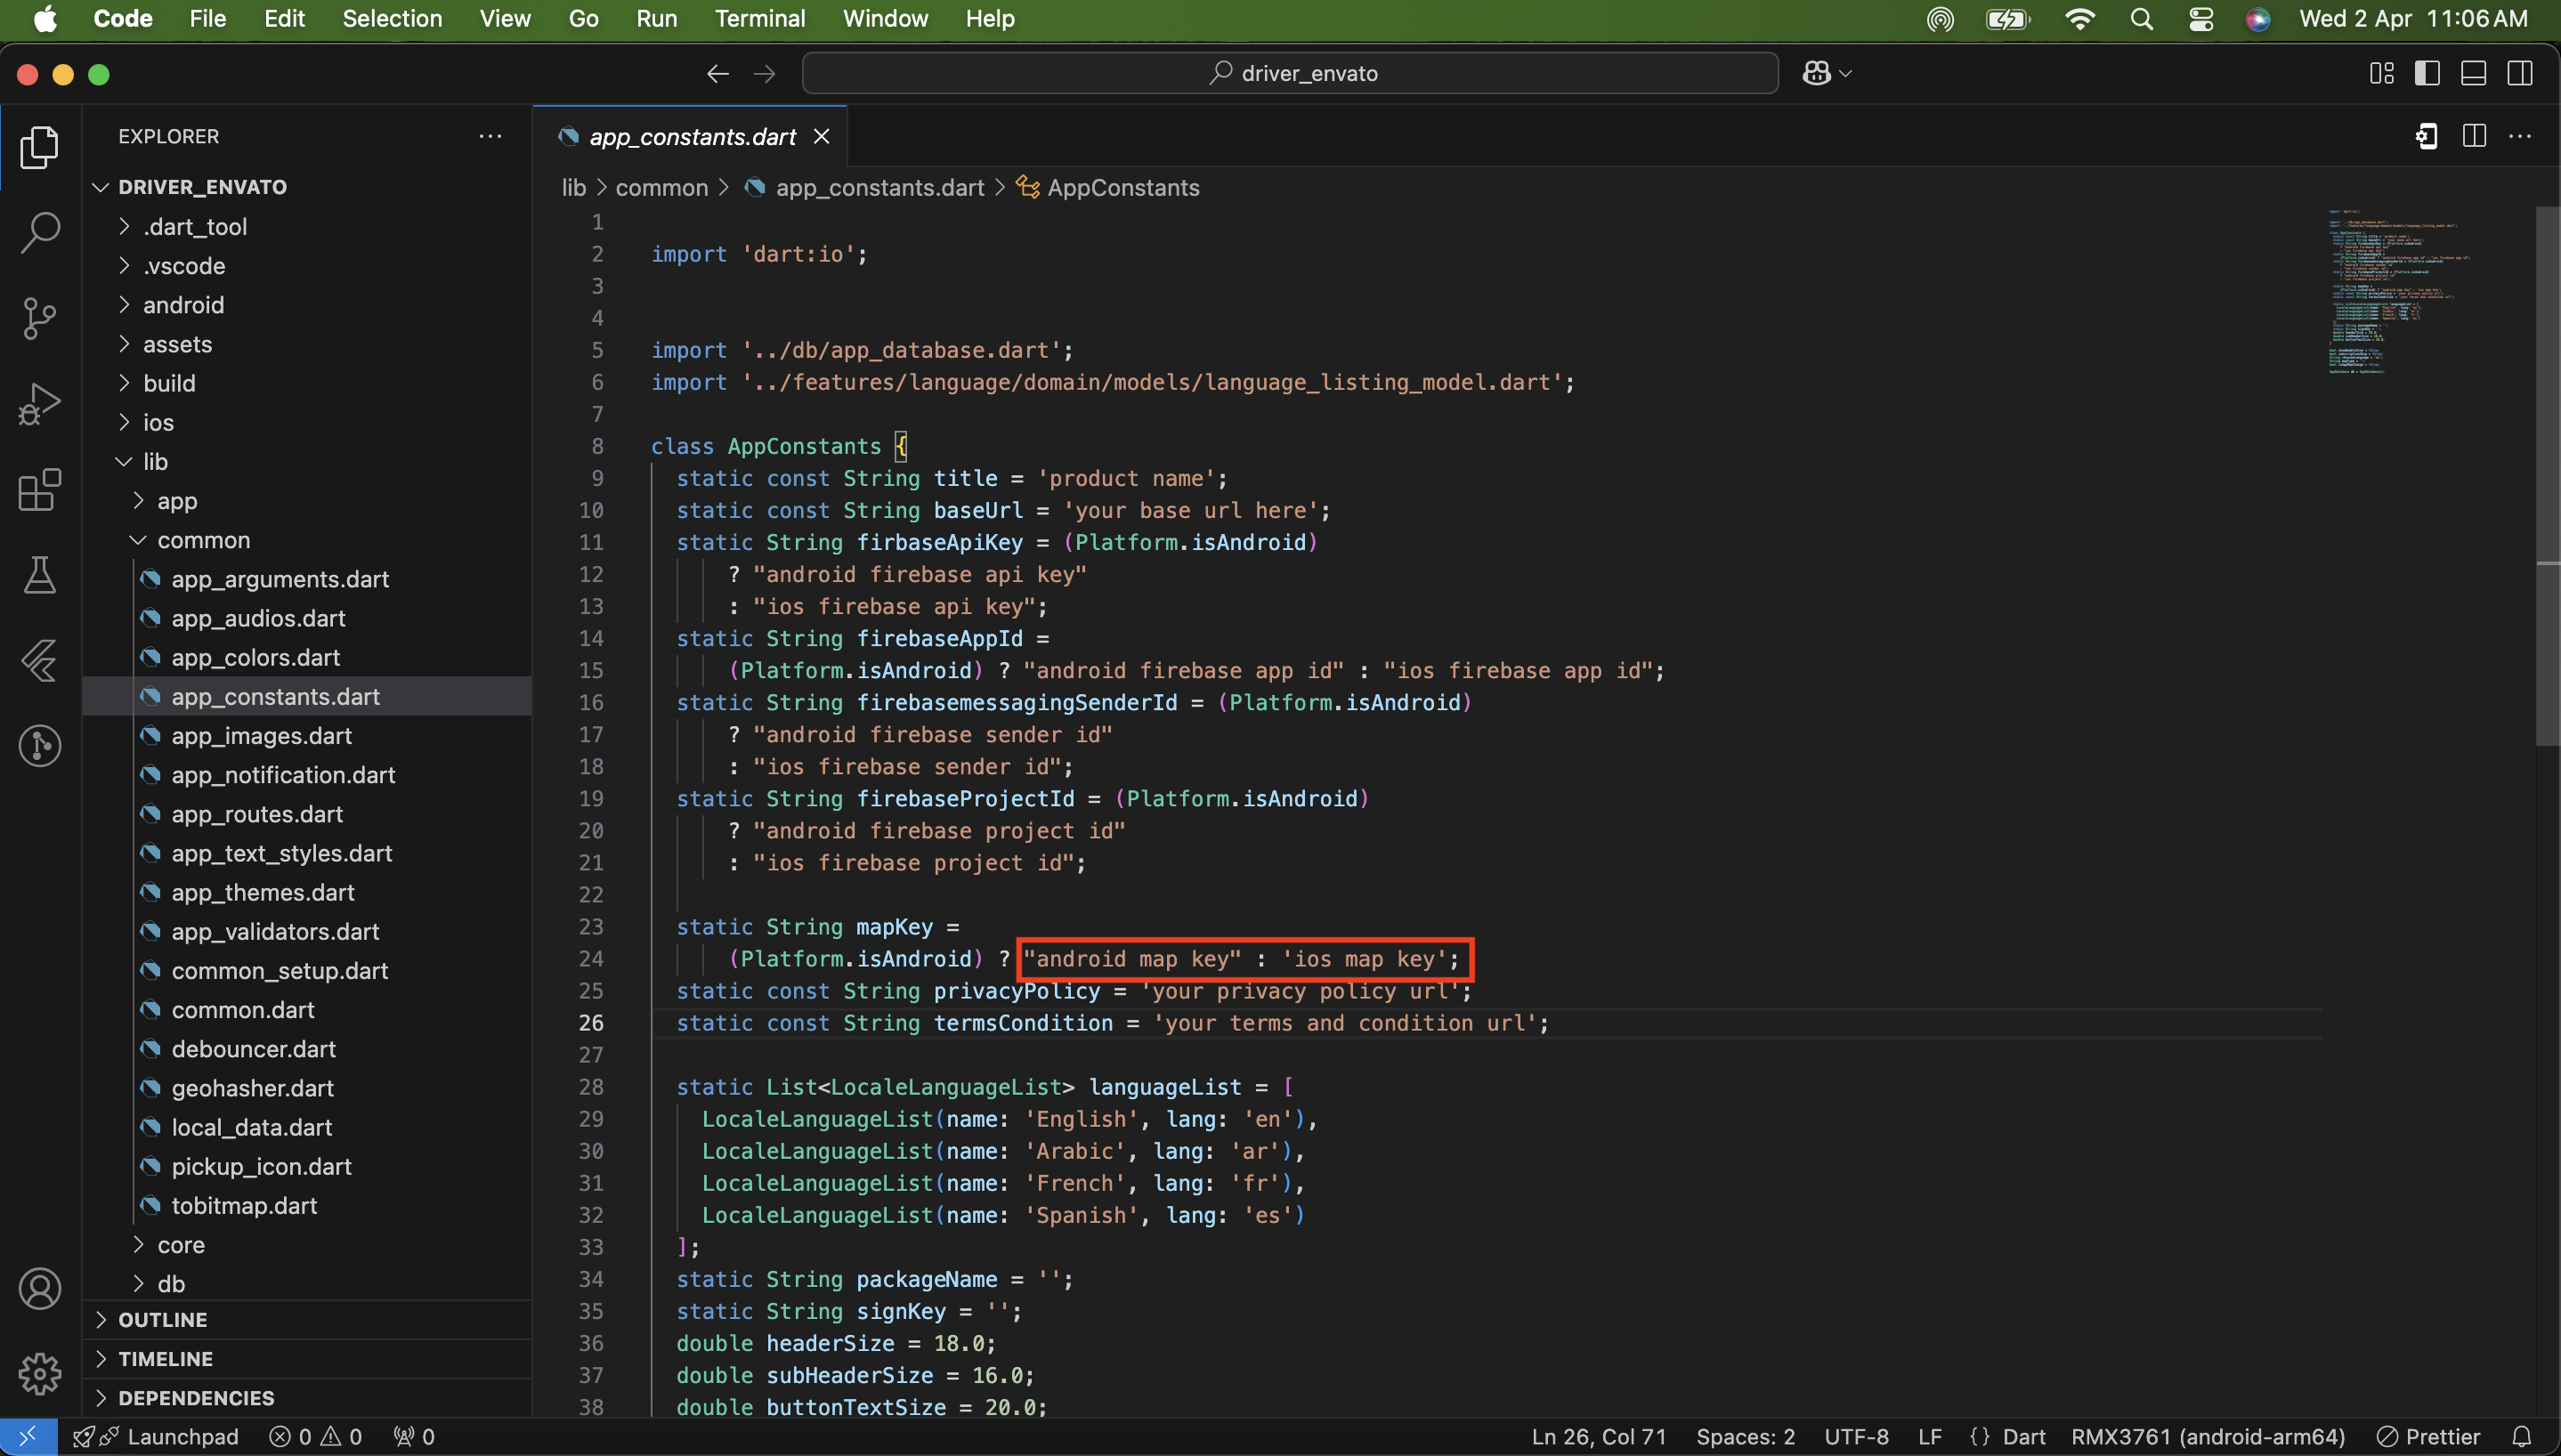Screen dimensions: 2561x1456
Task: Open the Flutter sidebar view
Action: coord(40,661)
